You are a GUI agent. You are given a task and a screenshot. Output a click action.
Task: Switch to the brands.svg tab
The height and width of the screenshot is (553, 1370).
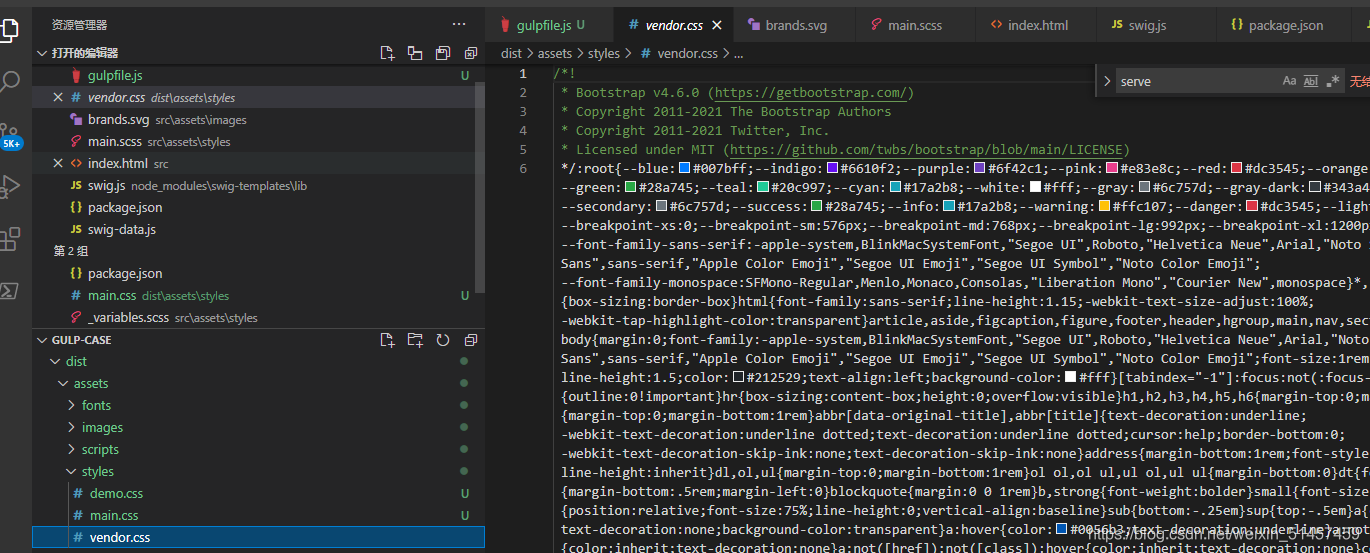coord(793,25)
